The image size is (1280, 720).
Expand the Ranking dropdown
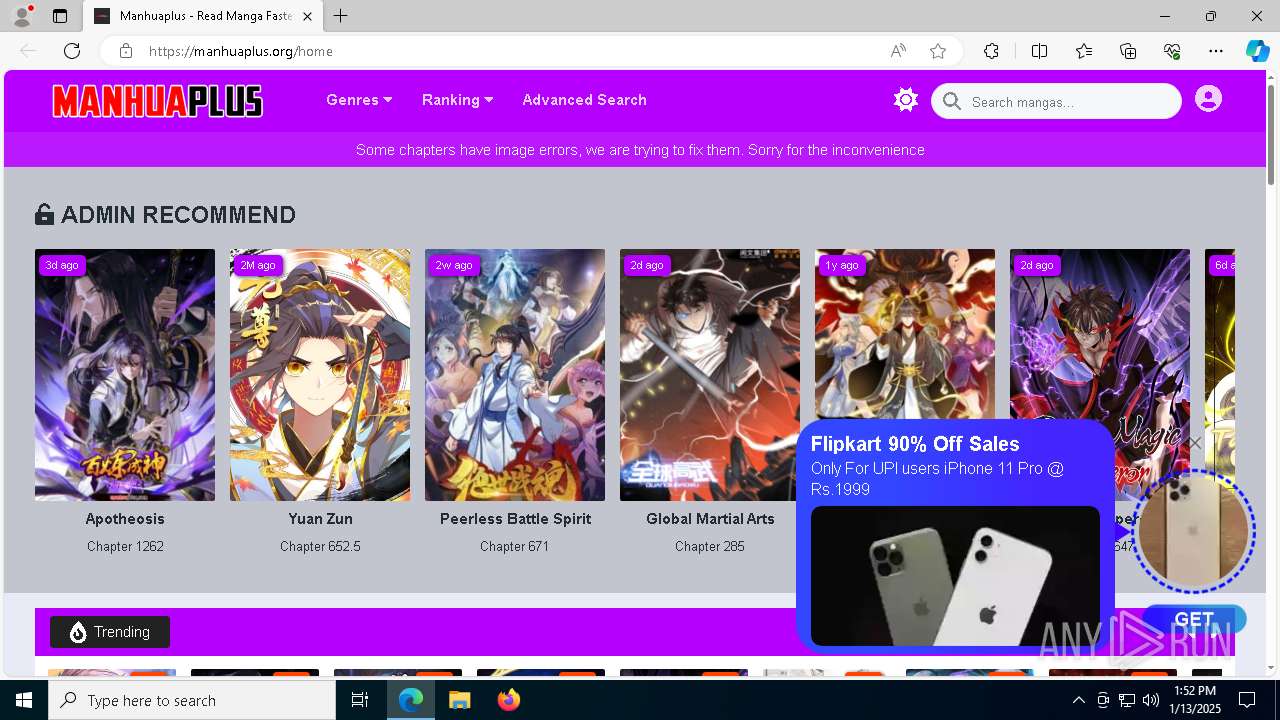457,100
